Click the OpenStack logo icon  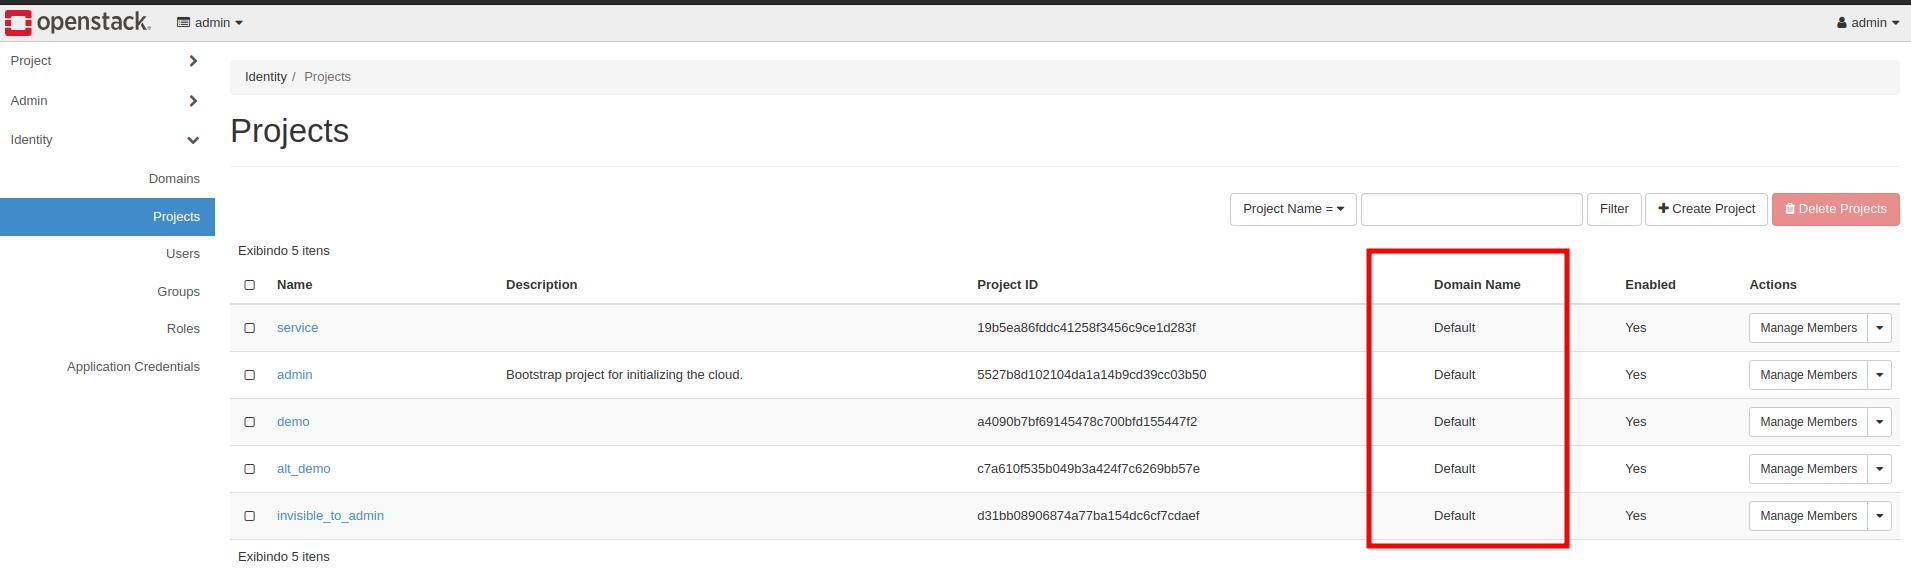pyautogui.click(x=19, y=22)
